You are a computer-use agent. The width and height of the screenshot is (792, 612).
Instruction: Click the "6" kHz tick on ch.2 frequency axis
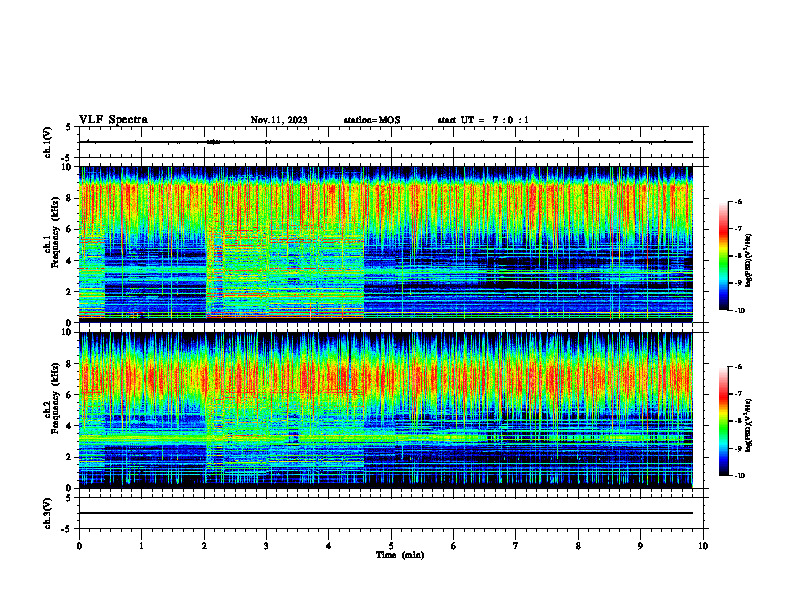[x=69, y=395]
